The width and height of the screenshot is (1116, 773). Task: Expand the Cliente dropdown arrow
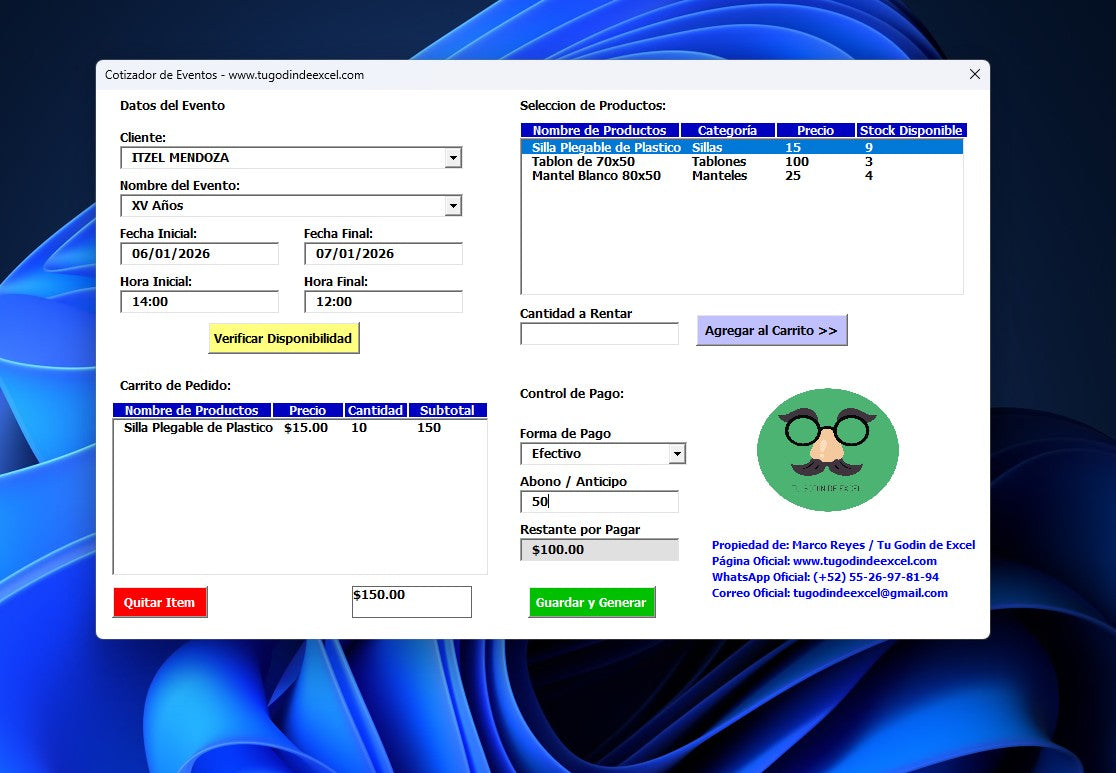point(453,158)
